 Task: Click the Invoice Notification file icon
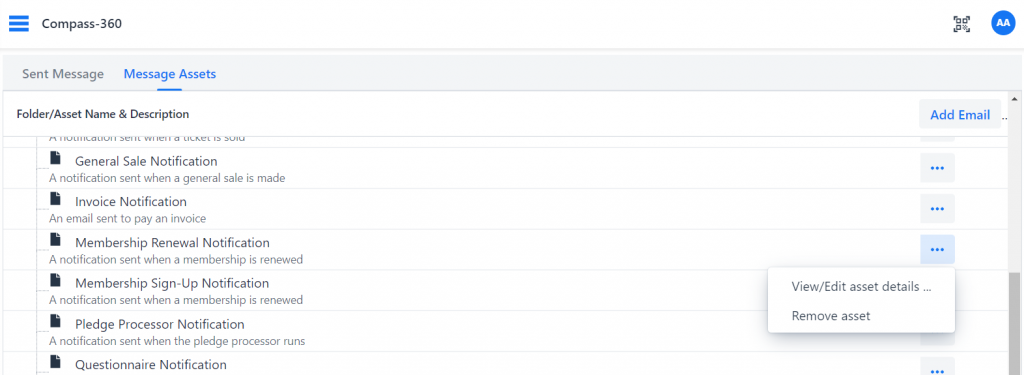(x=56, y=199)
